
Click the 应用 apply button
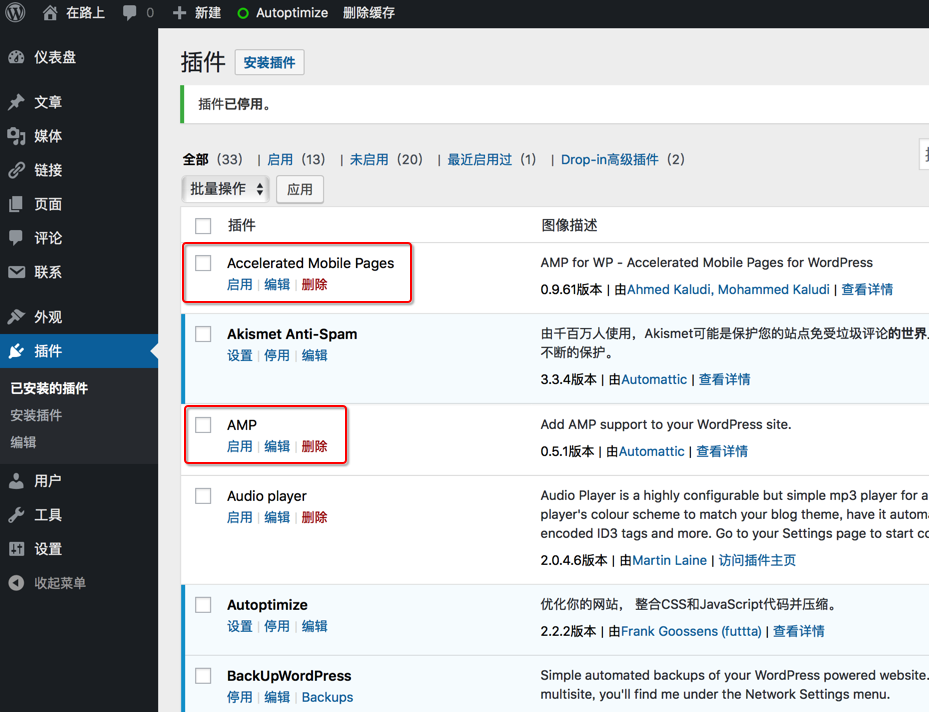click(x=300, y=189)
